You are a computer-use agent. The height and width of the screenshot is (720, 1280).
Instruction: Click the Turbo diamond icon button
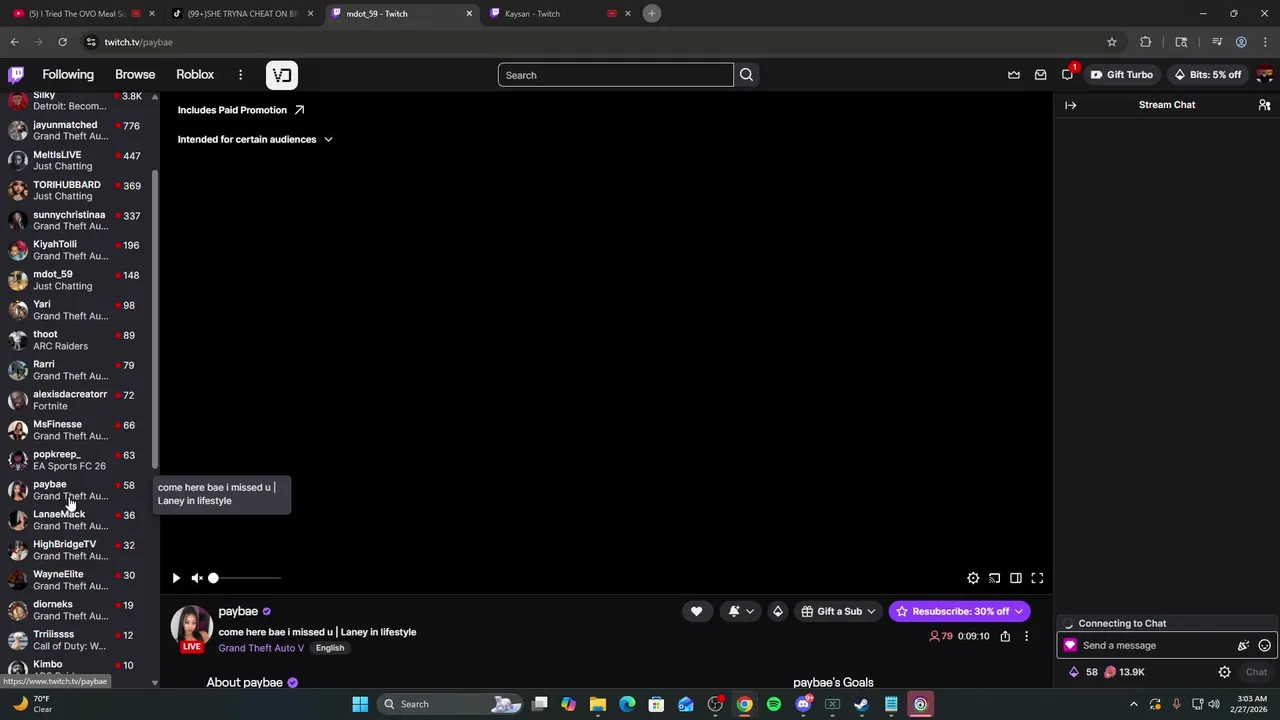pyautogui.click(x=777, y=611)
